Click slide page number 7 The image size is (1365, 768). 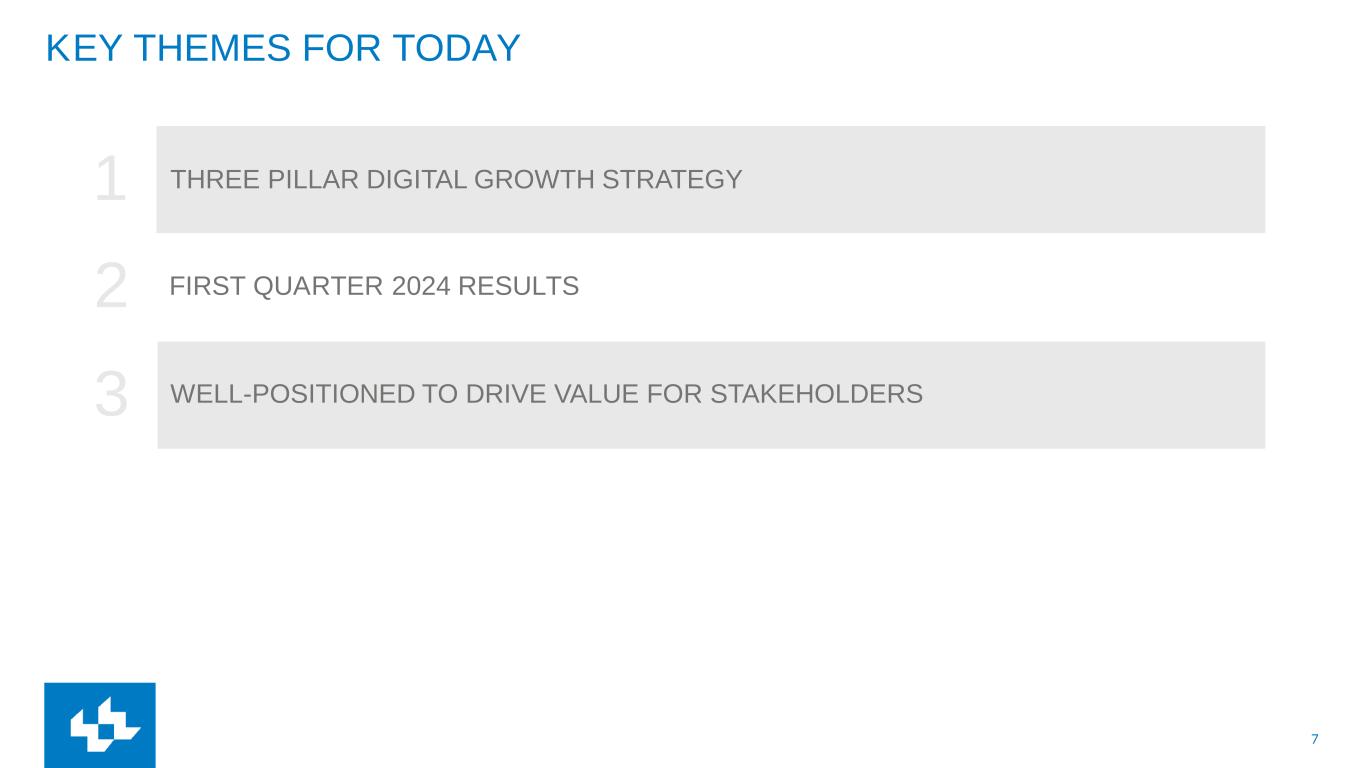1315,739
